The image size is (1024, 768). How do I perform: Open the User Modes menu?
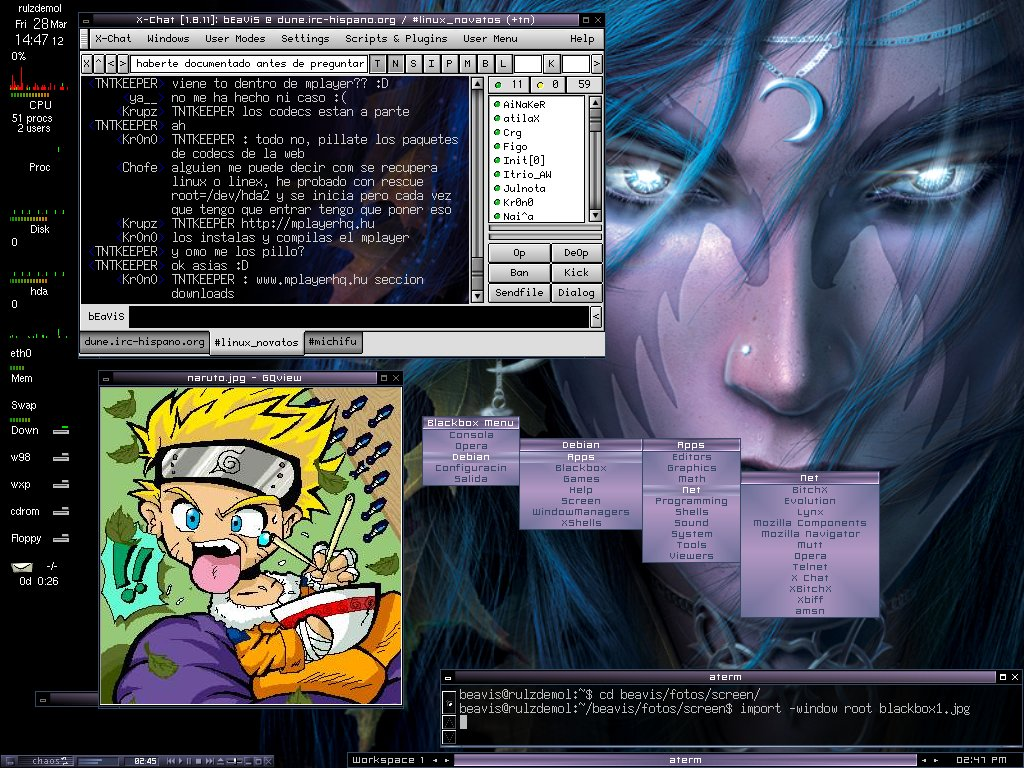[x=235, y=39]
